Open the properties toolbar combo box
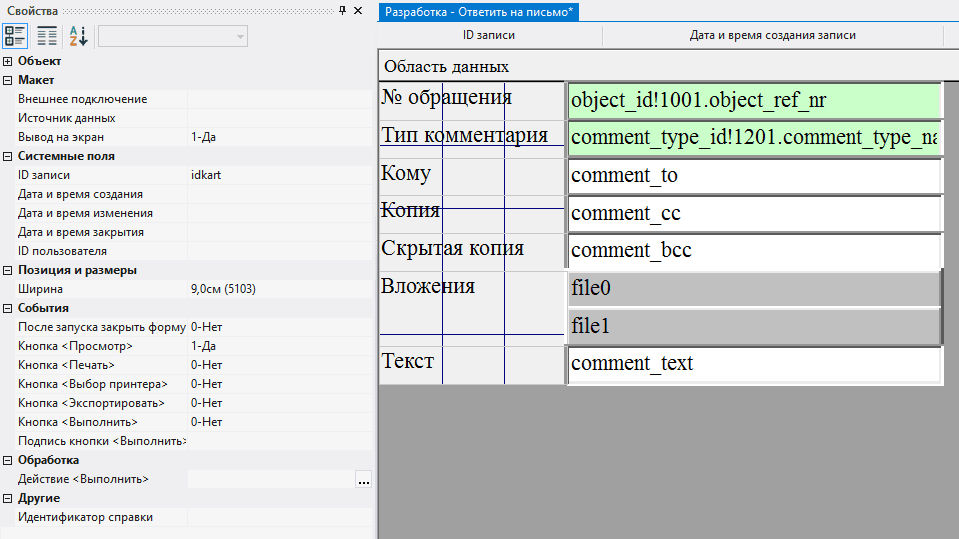959x539 pixels. [173, 37]
